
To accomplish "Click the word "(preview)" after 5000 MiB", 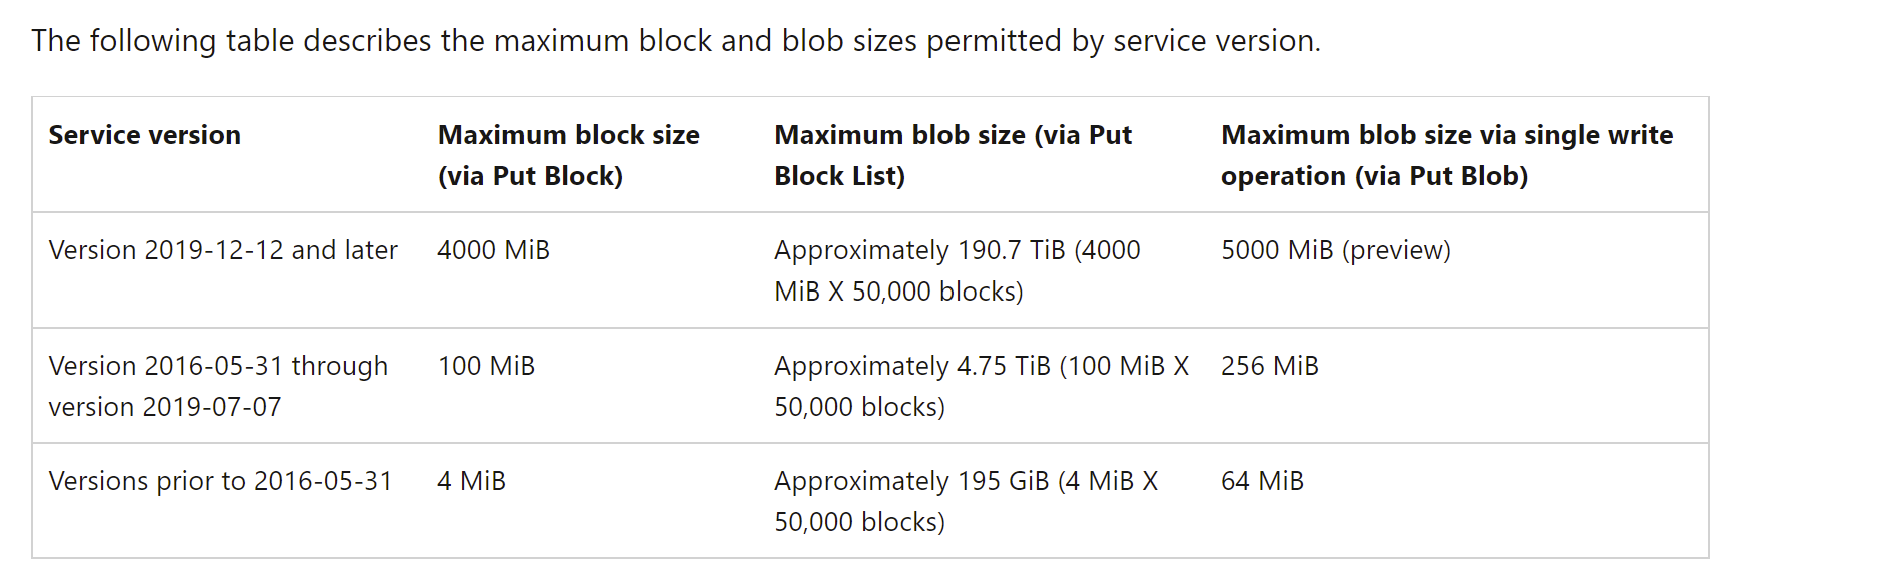I will pyautogui.click(x=1396, y=250).
